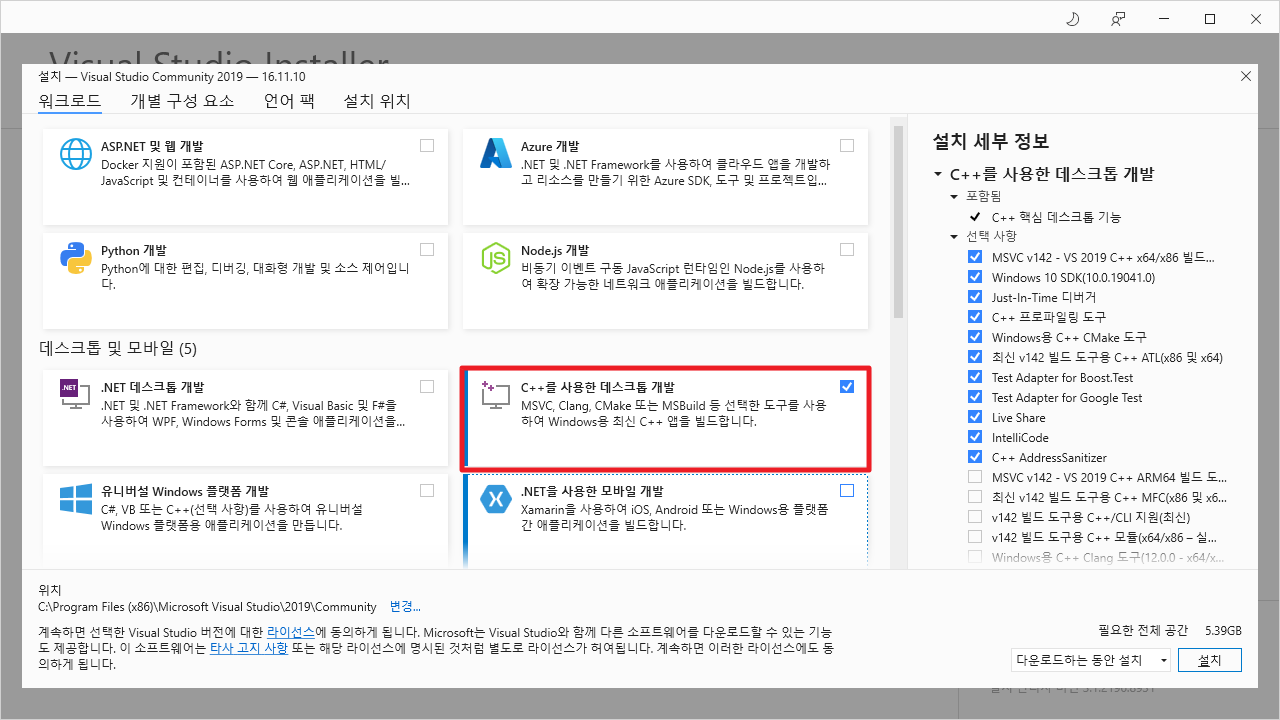
Task: Enable the Azure 개발 workload checkbox
Action: coord(847,145)
